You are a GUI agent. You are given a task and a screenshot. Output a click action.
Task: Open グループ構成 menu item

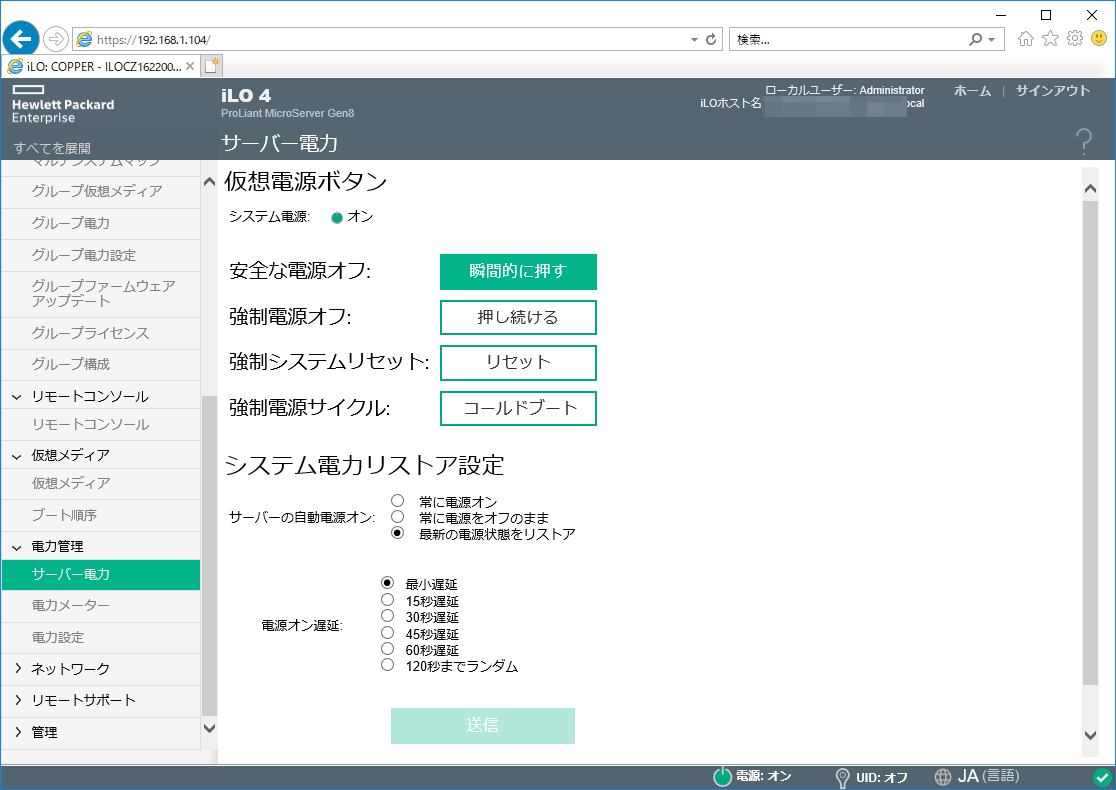point(101,364)
